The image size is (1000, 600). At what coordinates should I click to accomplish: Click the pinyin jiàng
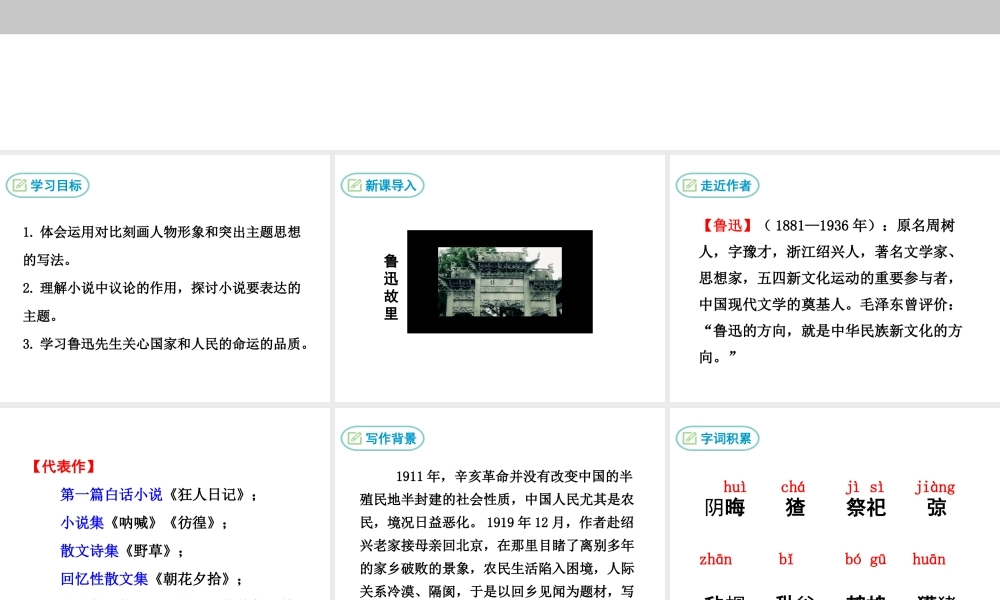point(934,488)
